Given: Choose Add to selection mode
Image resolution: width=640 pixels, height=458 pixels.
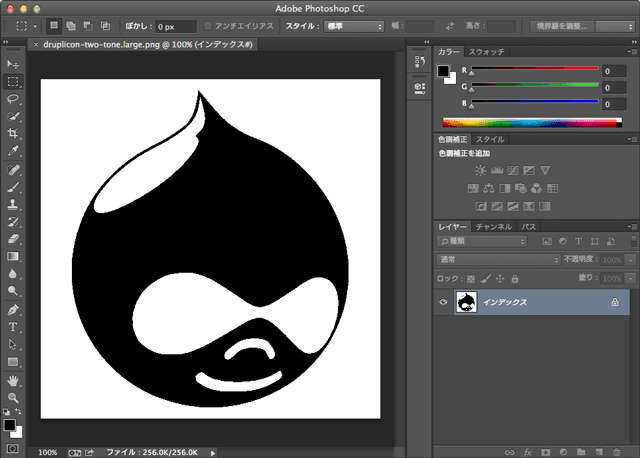Looking at the screenshot, I should pyautogui.click(x=71, y=26).
